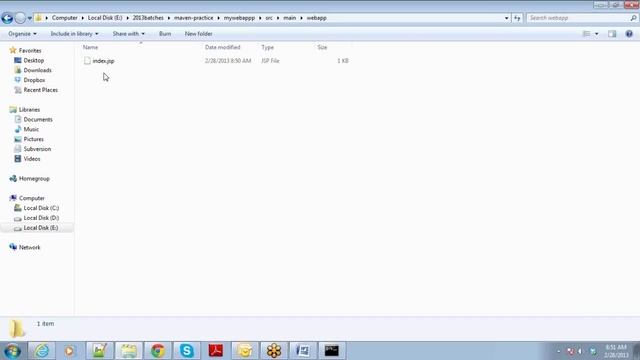This screenshot has height=360, width=640.
Task: Select Homegroup in the navigation pane
Action: 34,179
